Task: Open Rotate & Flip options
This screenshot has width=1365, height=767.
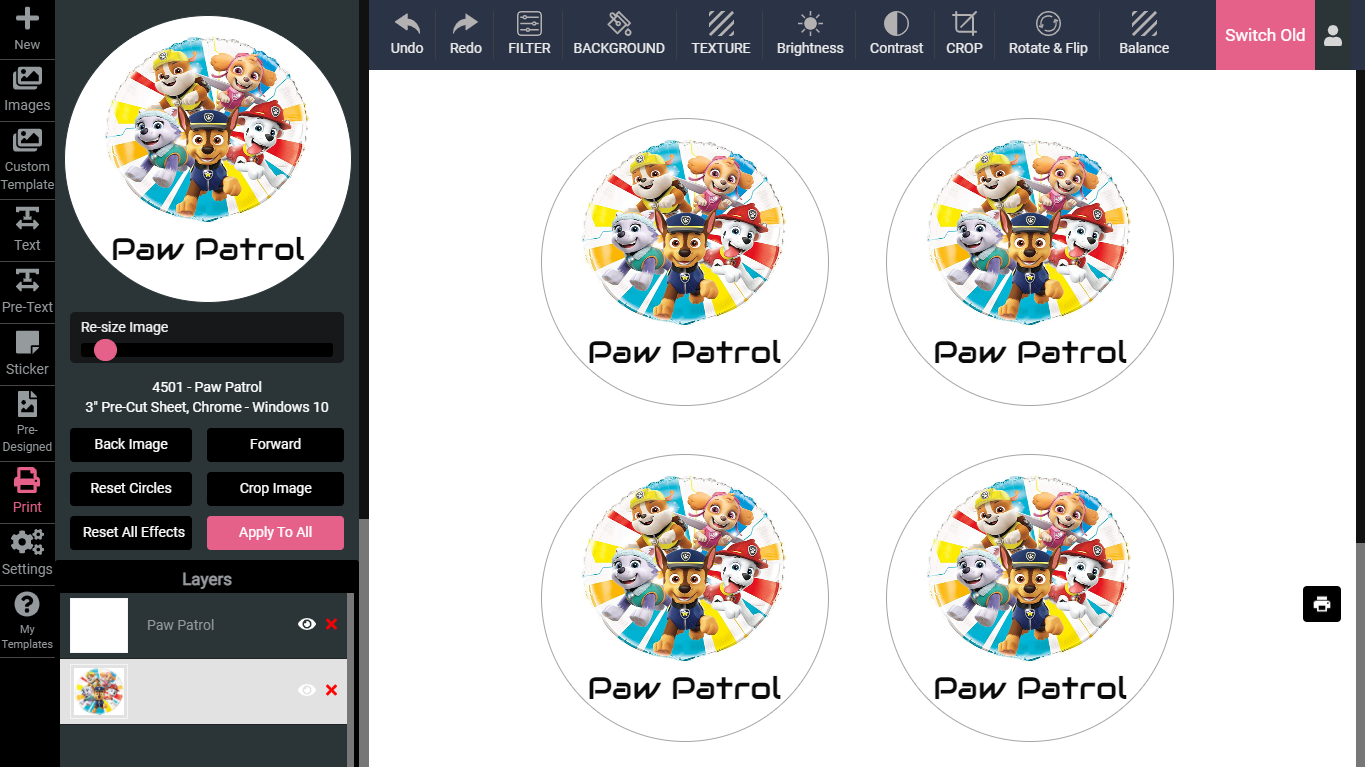Action: tap(1047, 34)
